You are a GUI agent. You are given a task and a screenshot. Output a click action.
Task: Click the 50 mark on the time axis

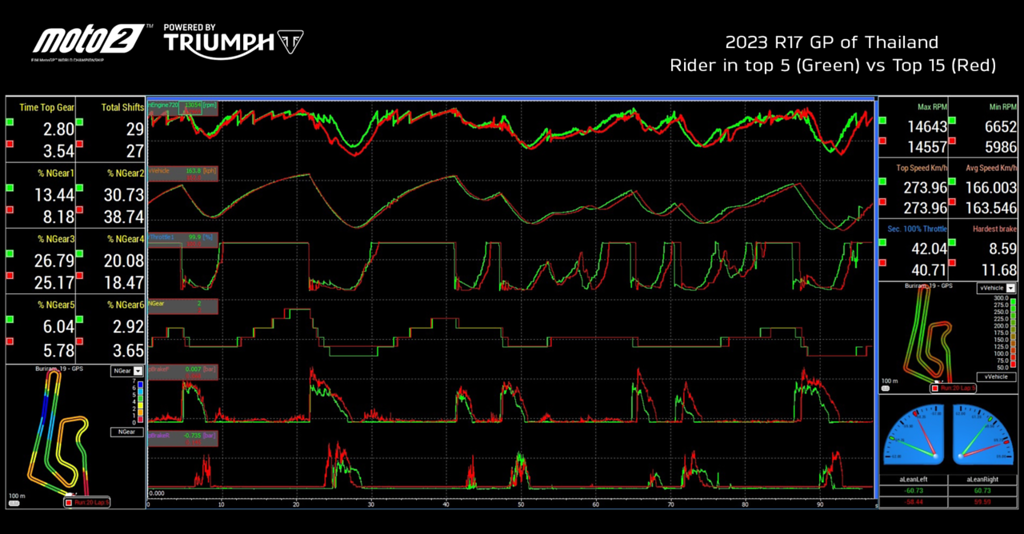pos(520,504)
